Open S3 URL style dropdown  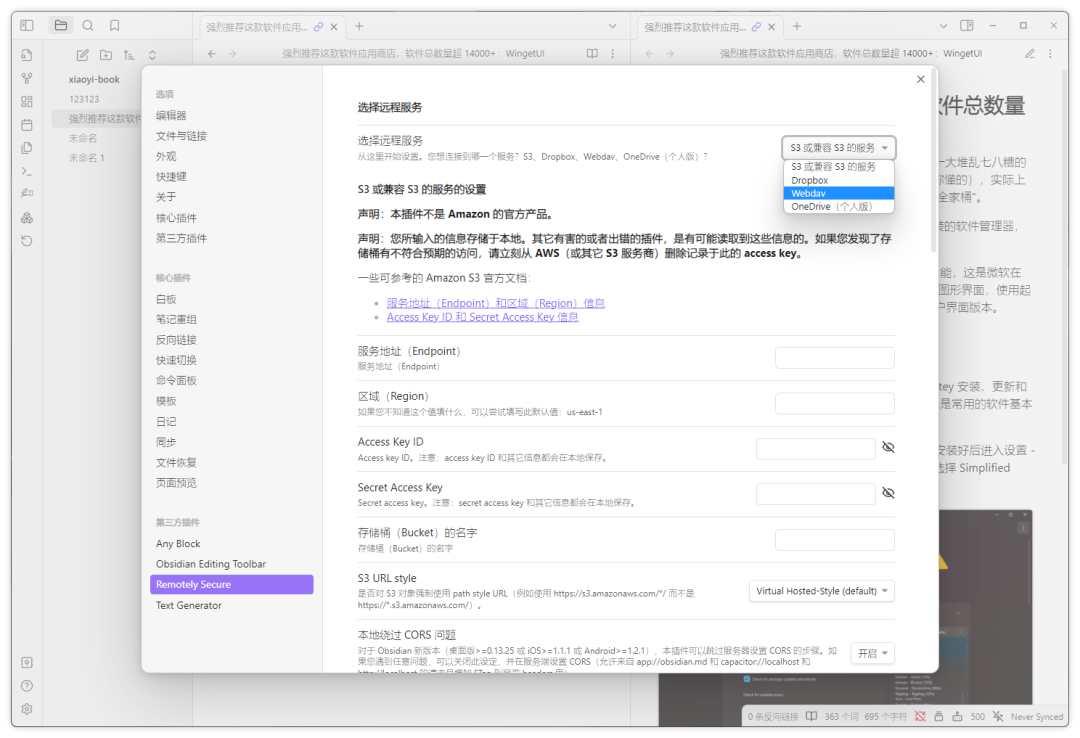click(x=822, y=591)
